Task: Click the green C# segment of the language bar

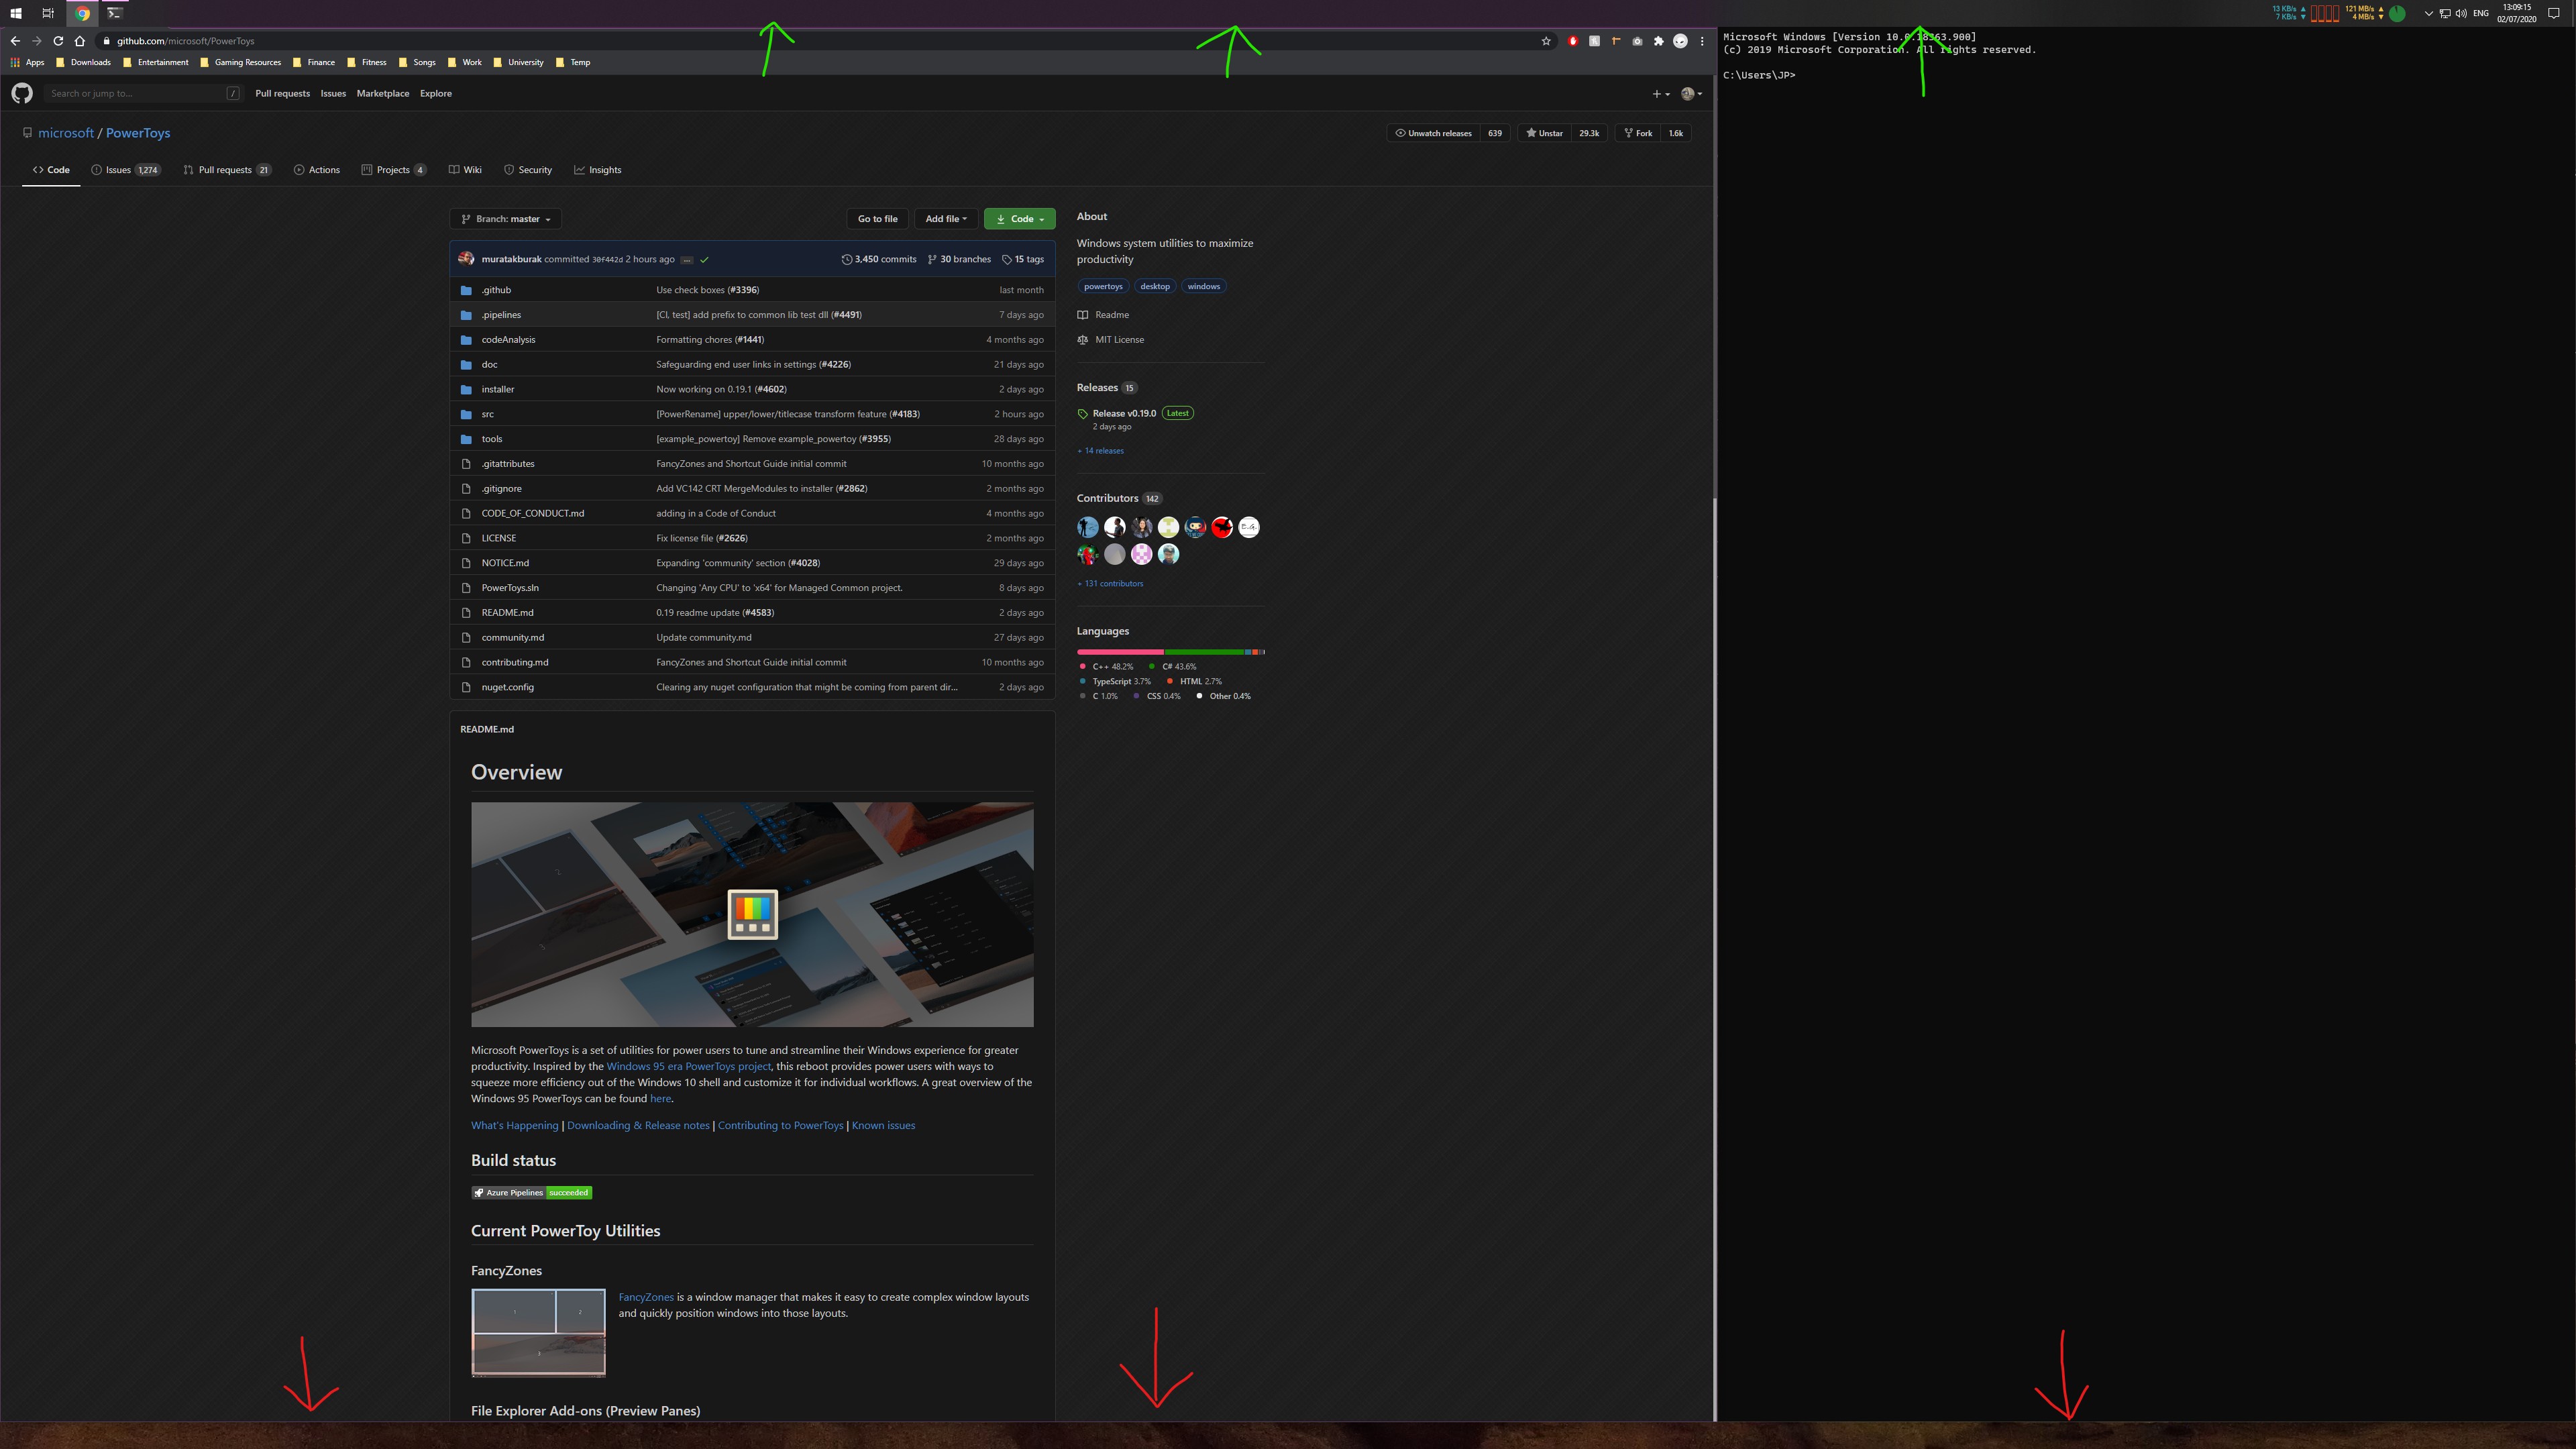Action: [1204, 652]
